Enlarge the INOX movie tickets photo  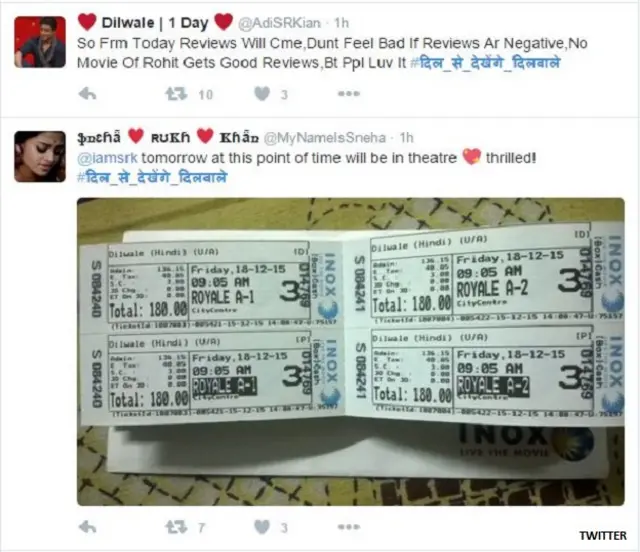point(351,352)
